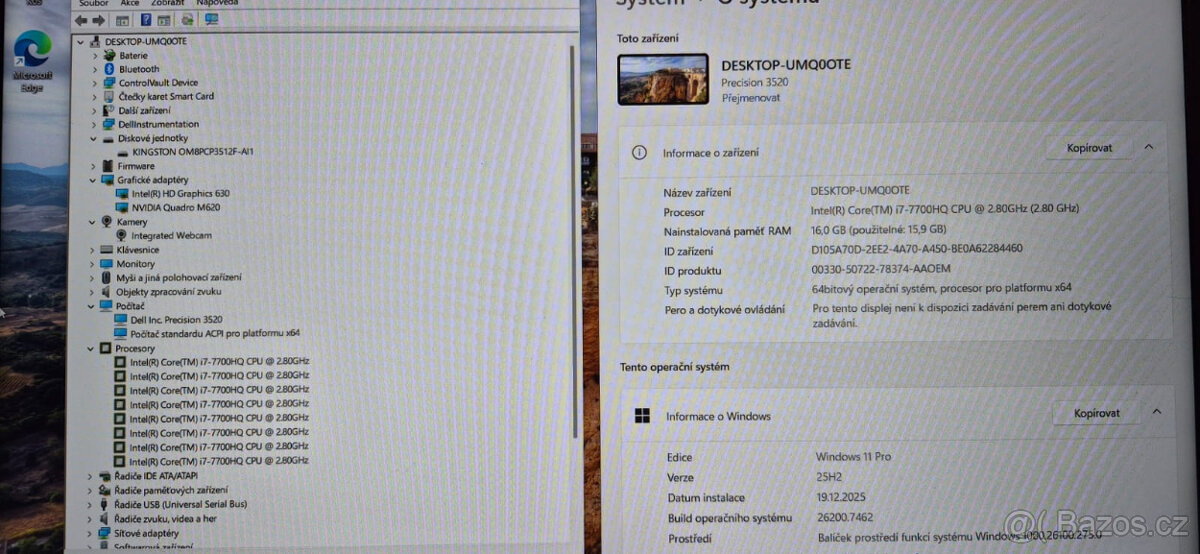Click the Procesory category chip icon
1200x554 pixels.
click(105, 348)
